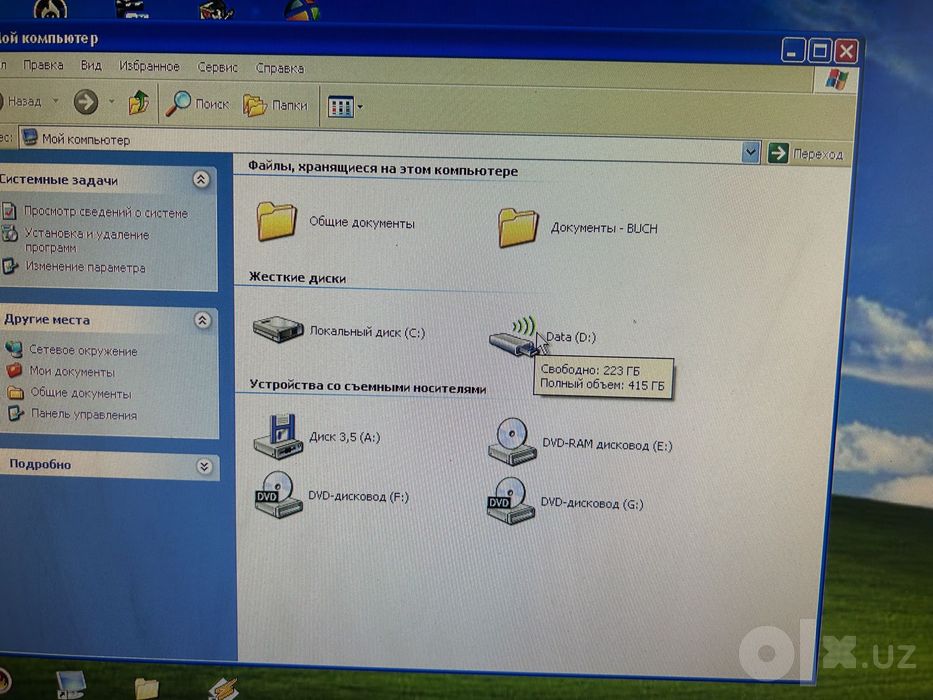Click the folder icon in the taskbar
This screenshot has width=933, height=700.
pyautogui.click(x=146, y=689)
